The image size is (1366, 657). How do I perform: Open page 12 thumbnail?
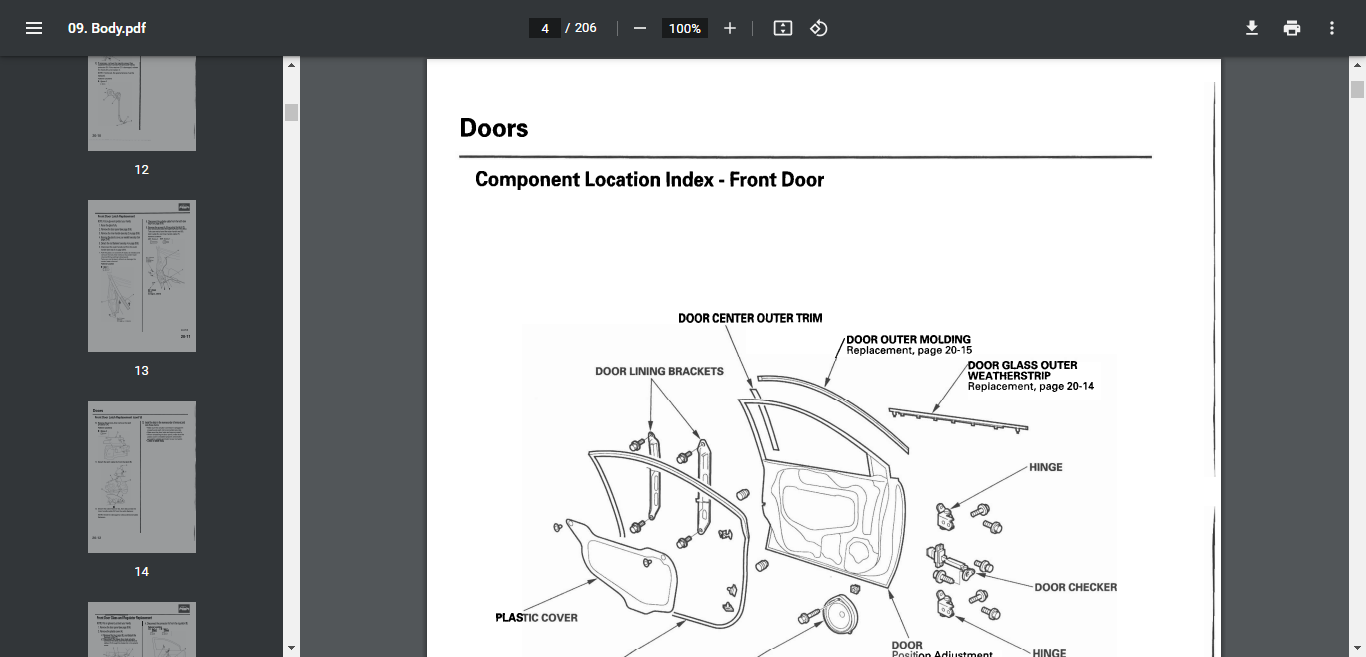(x=142, y=103)
